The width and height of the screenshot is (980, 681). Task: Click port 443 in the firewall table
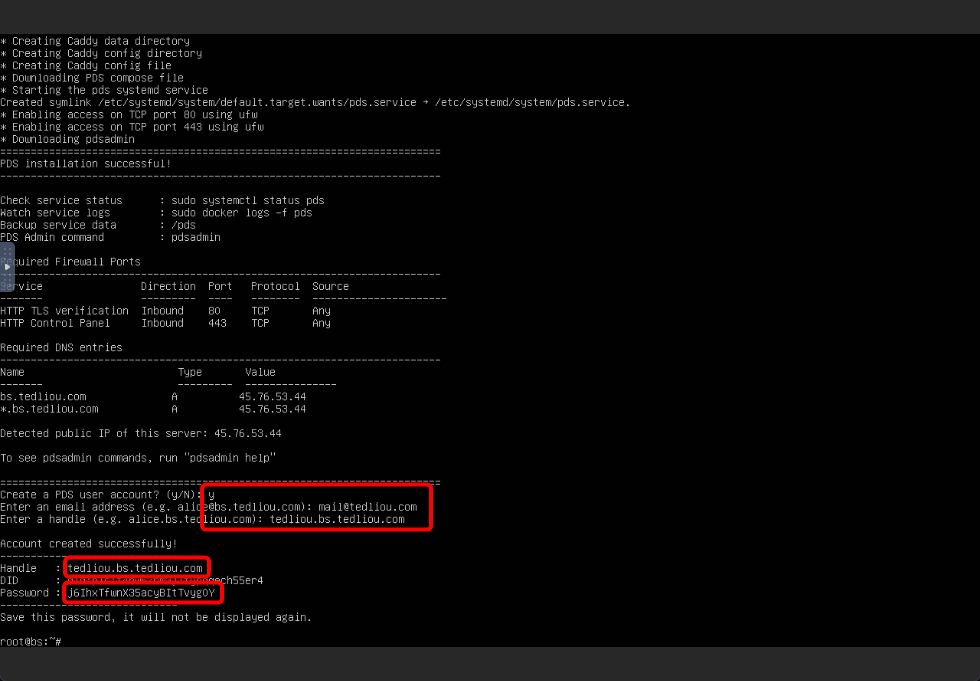click(x=217, y=323)
